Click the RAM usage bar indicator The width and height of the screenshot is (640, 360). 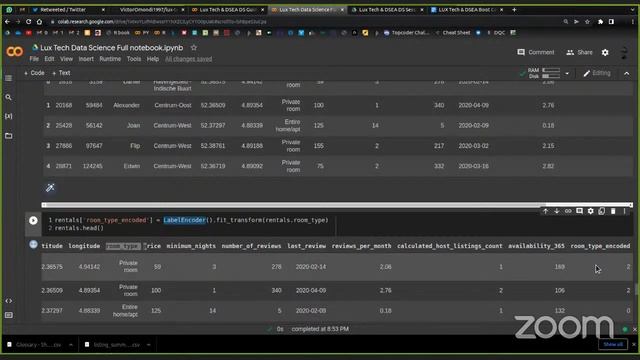(551, 70)
